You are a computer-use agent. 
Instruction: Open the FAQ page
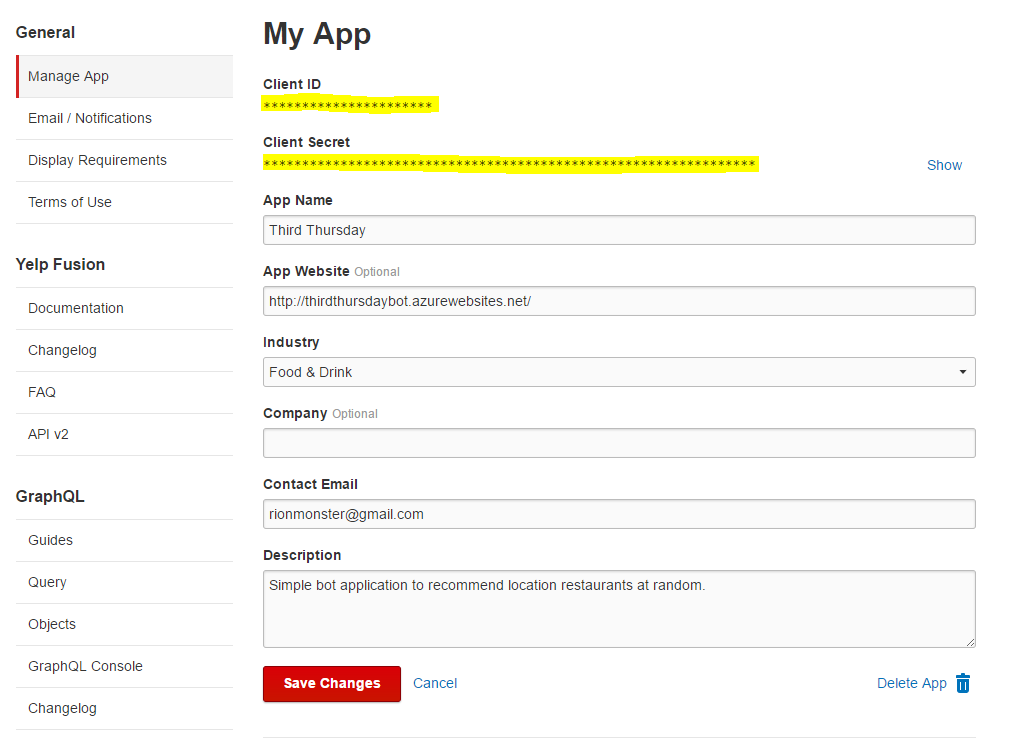pyautogui.click(x=124, y=392)
